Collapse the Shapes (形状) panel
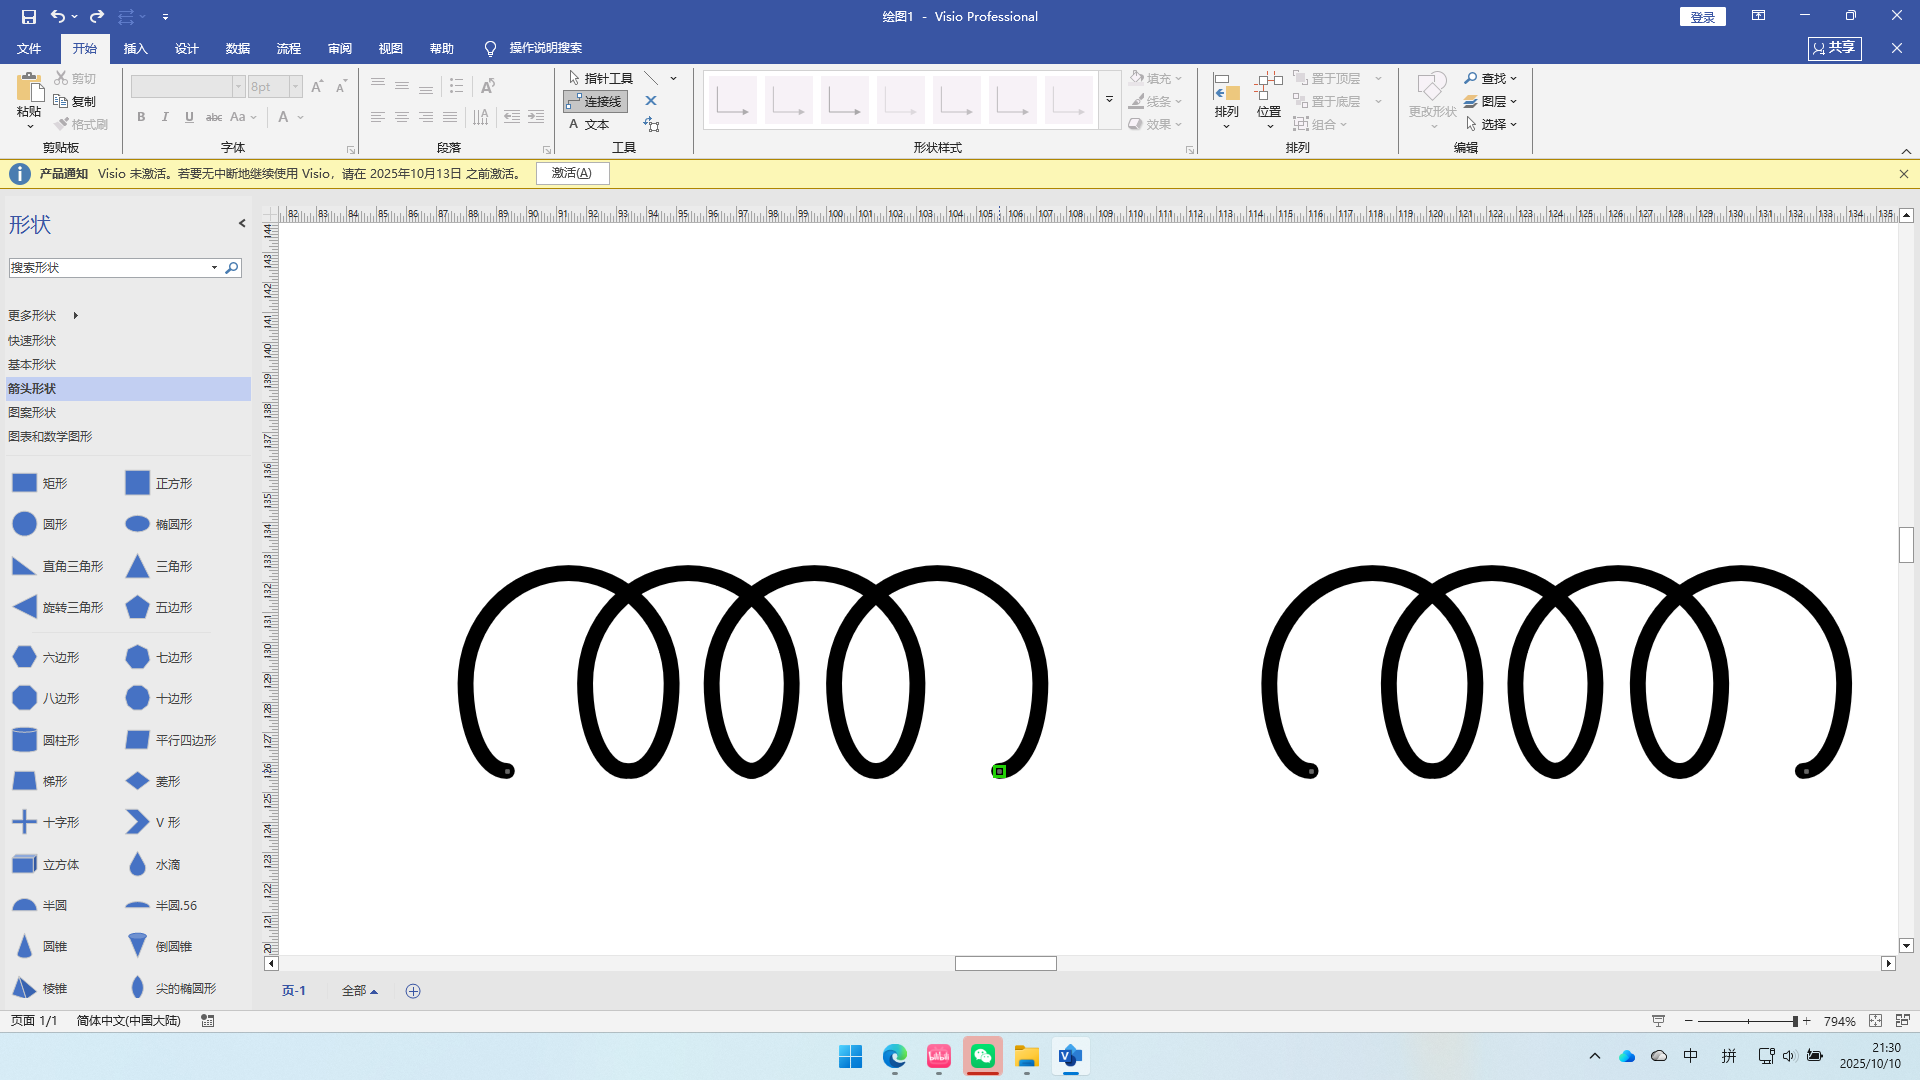This screenshot has height=1080, width=1920. point(242,224)
